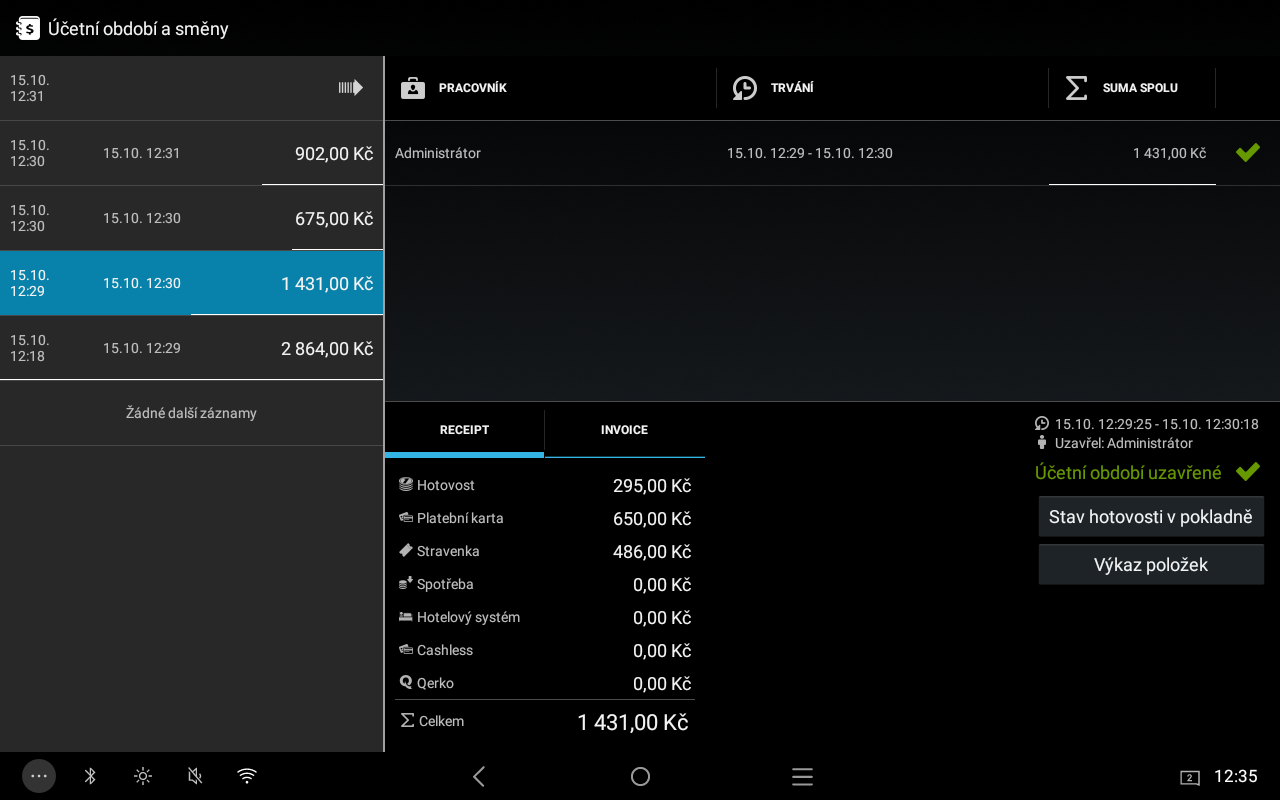The image size is (1280, 800).
Task: Click the Pracovník briefcase icon
Action: [x=413, y=88]
